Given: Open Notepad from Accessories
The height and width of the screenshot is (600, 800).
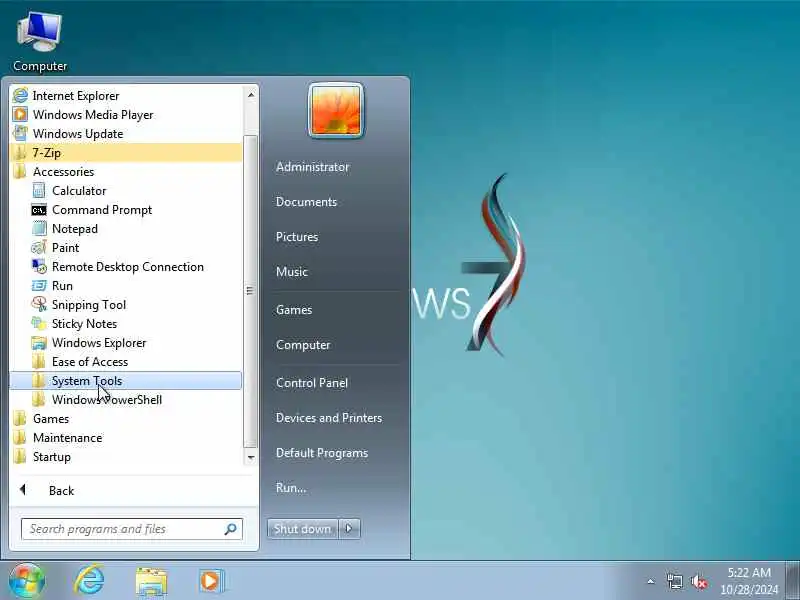Looking at the screenshot, I should (x=126, y=229).
